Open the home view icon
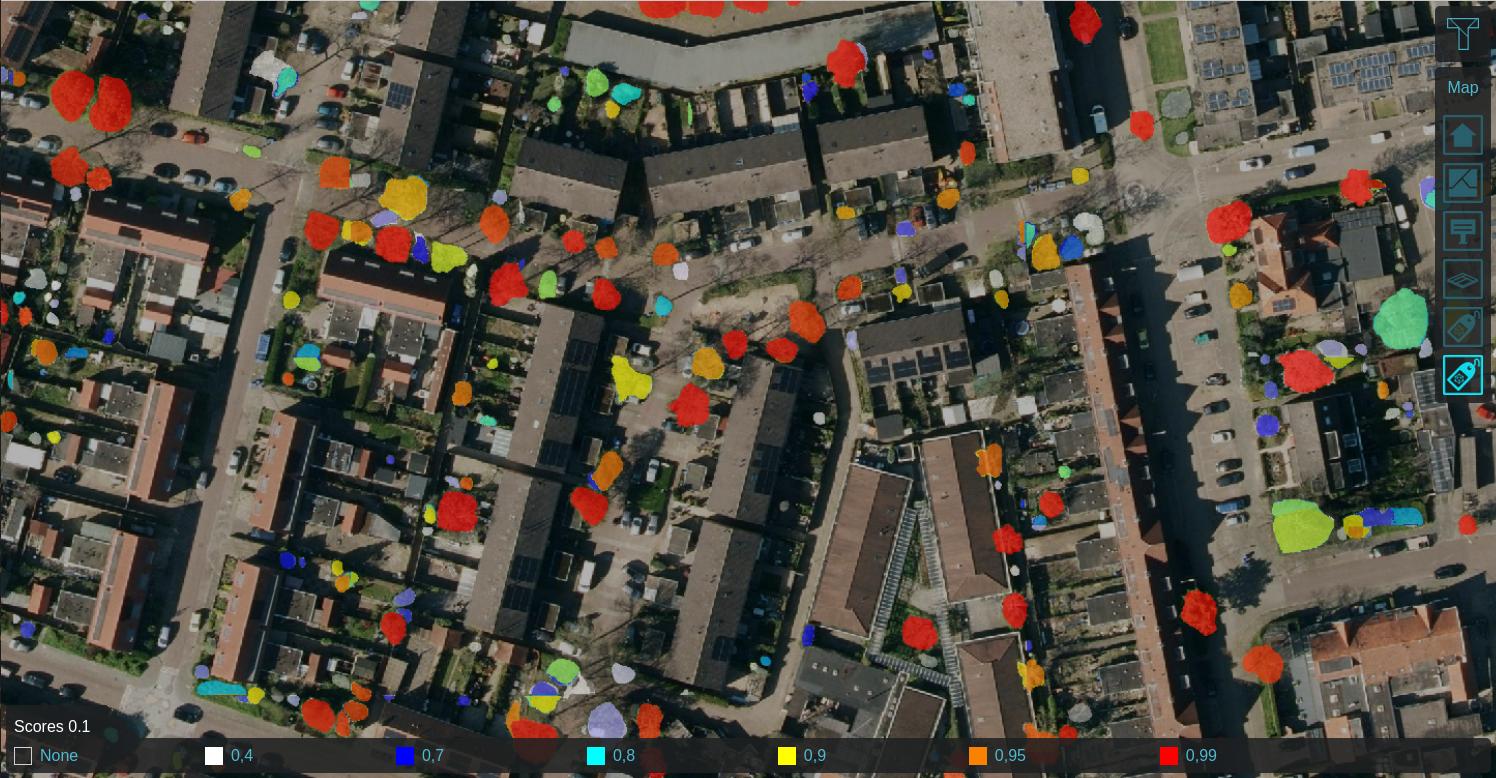Viewport: 1496px width, 778px height. pyautogui.click(x=1462, y=135)
